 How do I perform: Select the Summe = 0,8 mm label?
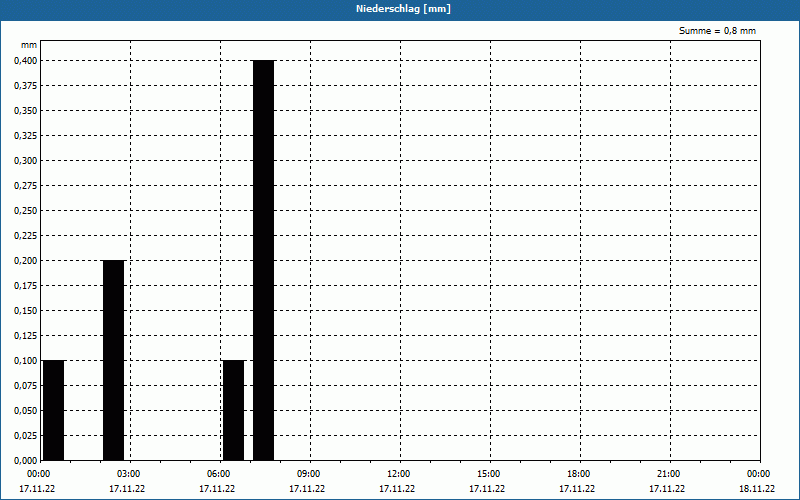click(x=717, y=31)
